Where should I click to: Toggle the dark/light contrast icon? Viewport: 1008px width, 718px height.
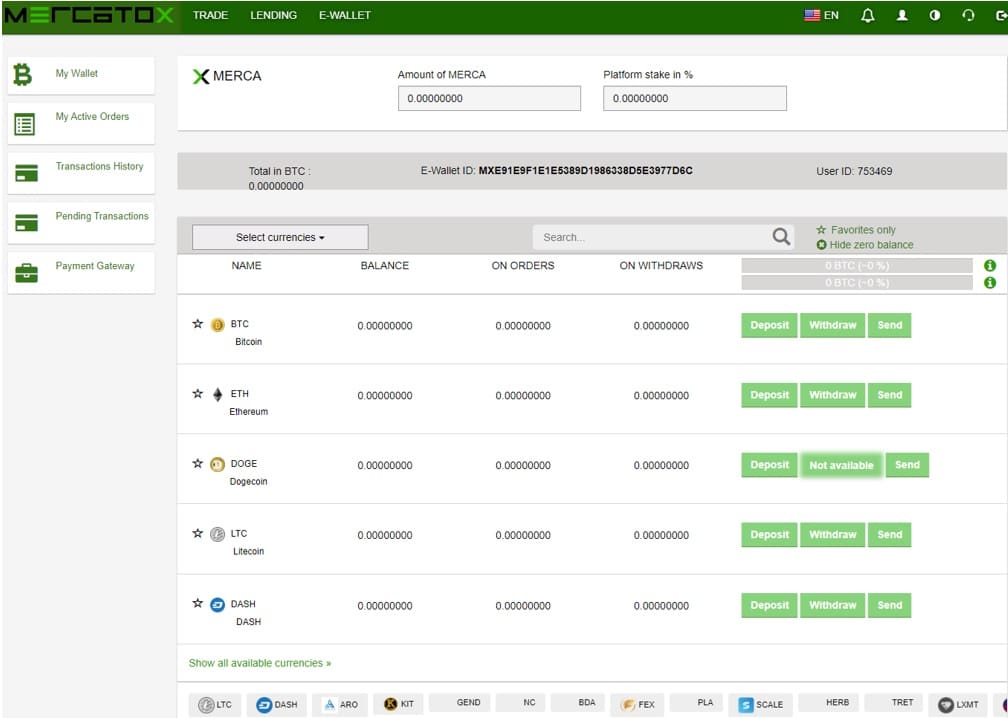click(935, 15)
